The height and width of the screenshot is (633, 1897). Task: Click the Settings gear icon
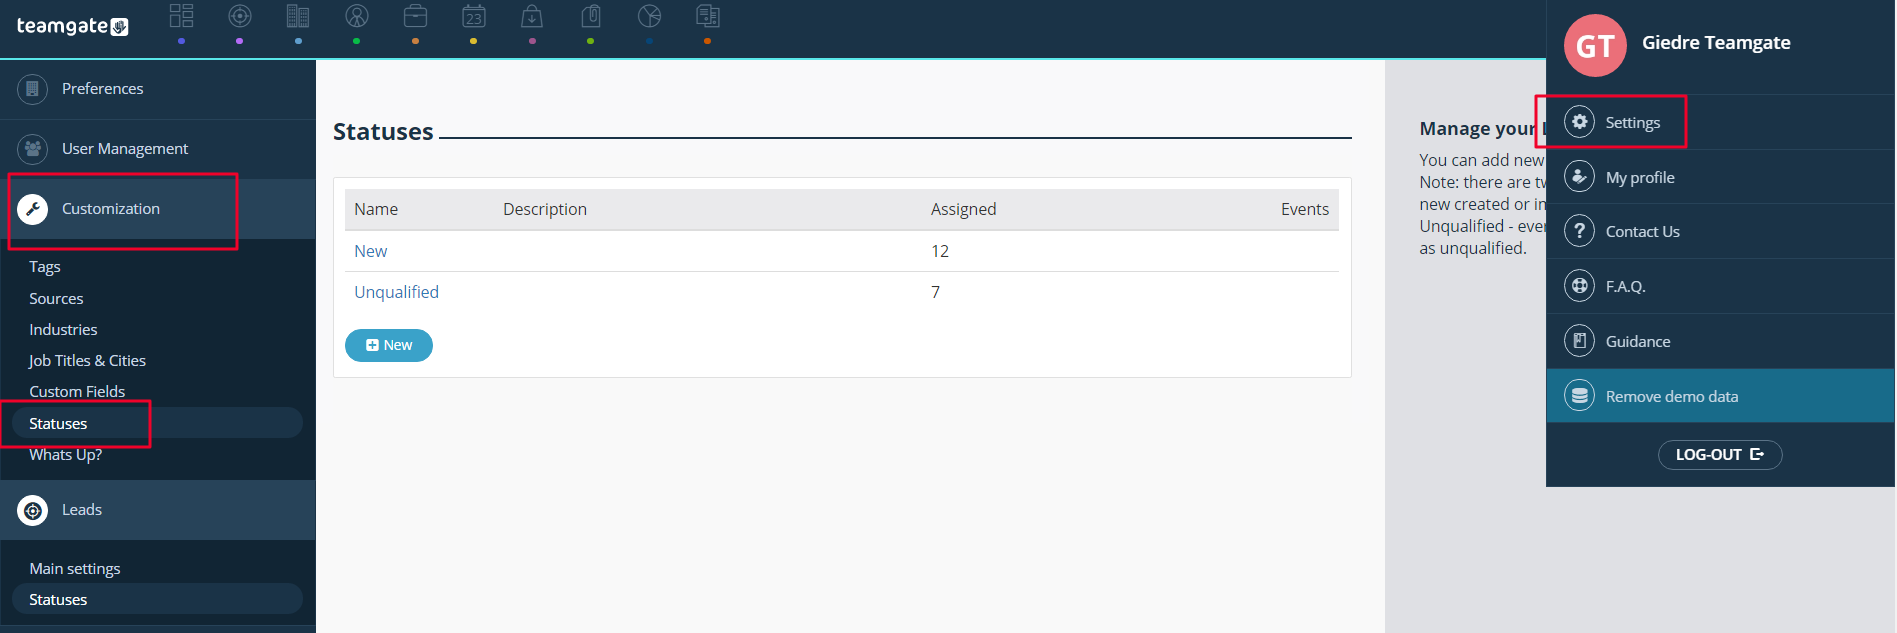click(1579, 122)
